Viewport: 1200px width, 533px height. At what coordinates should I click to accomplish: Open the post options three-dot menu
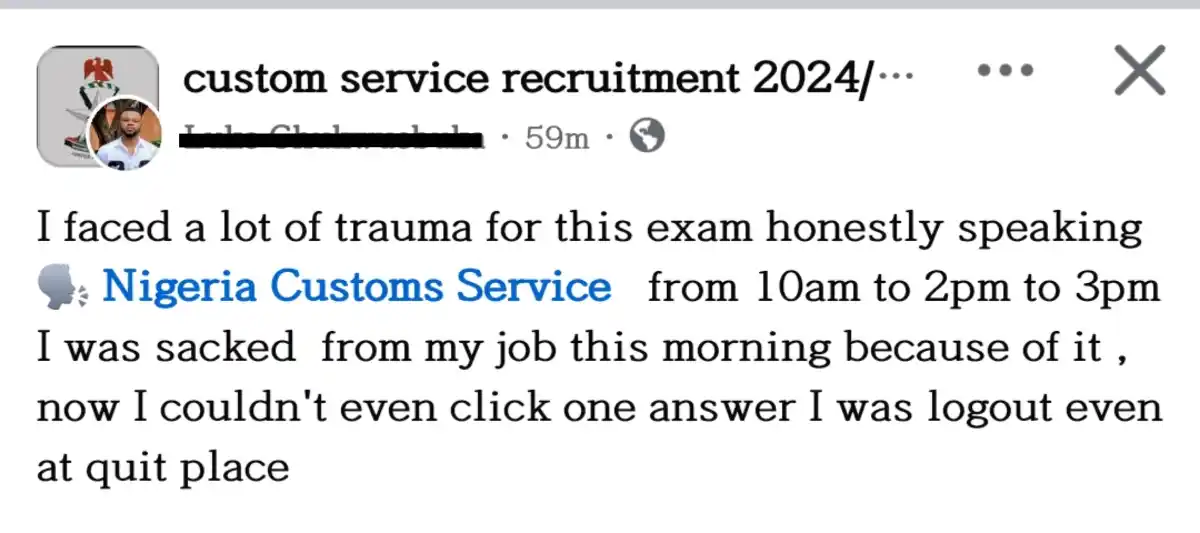tap(1008, 72)
